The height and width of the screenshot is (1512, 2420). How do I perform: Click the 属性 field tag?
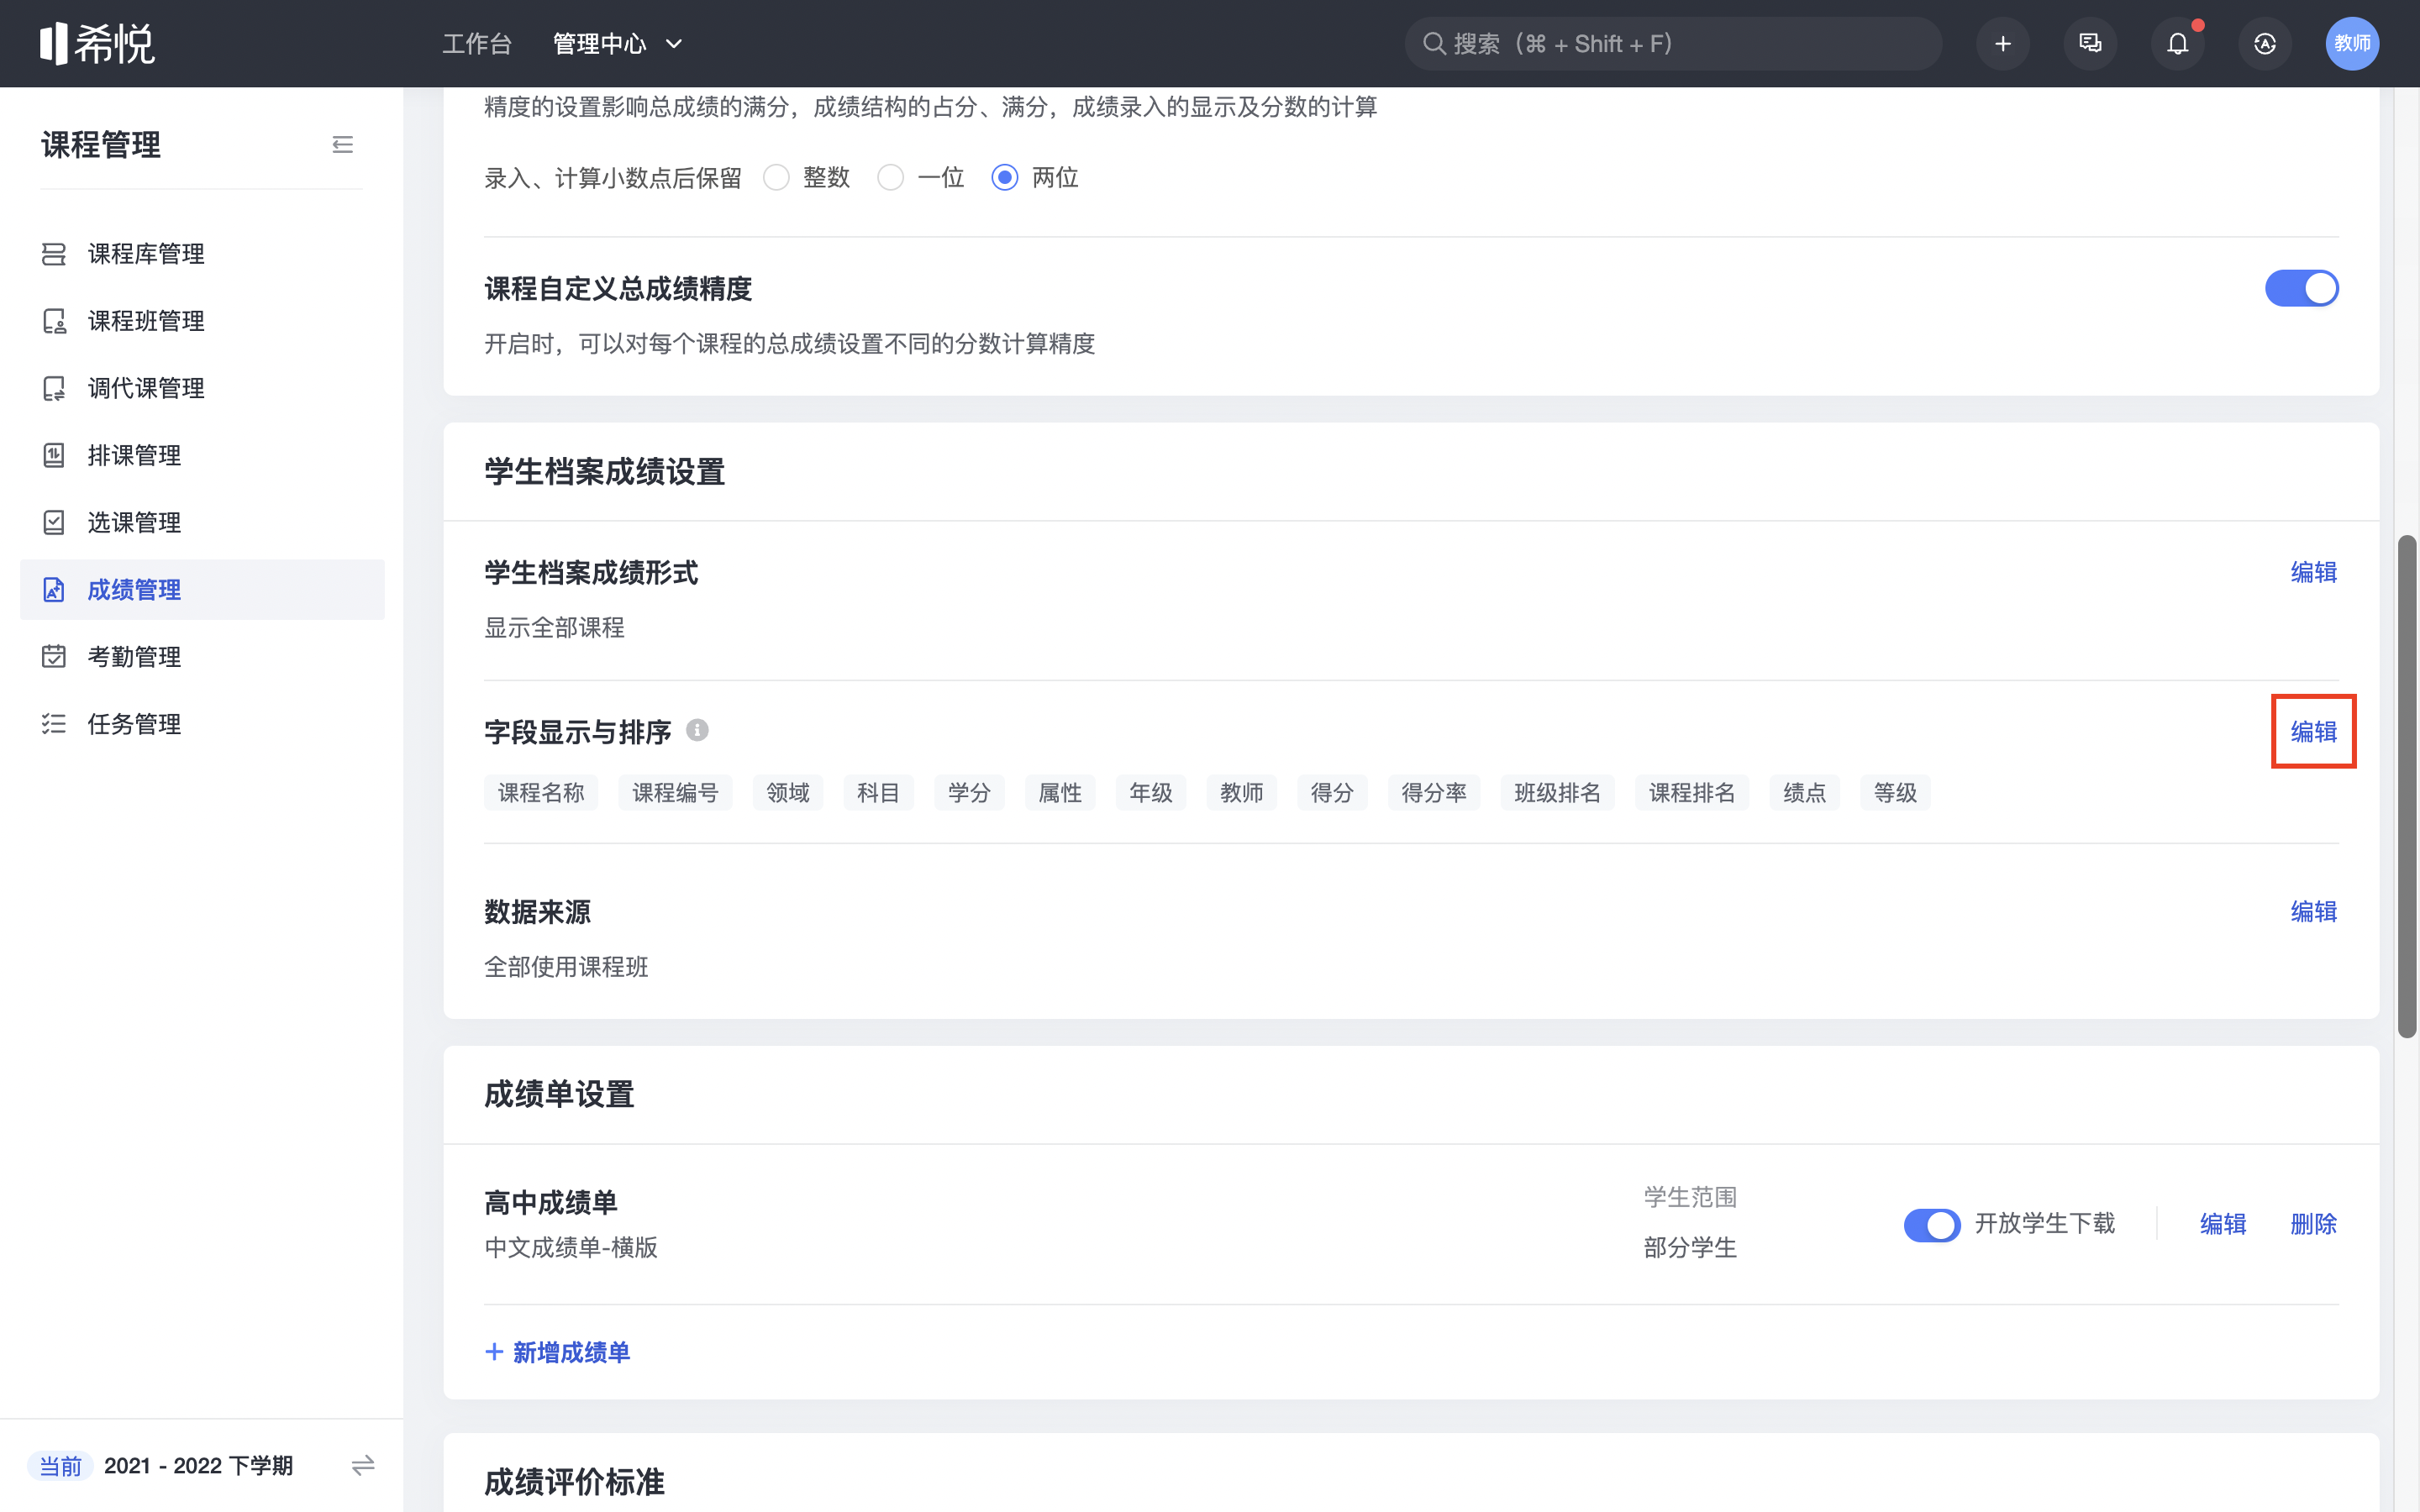(x=1060, y=793)
